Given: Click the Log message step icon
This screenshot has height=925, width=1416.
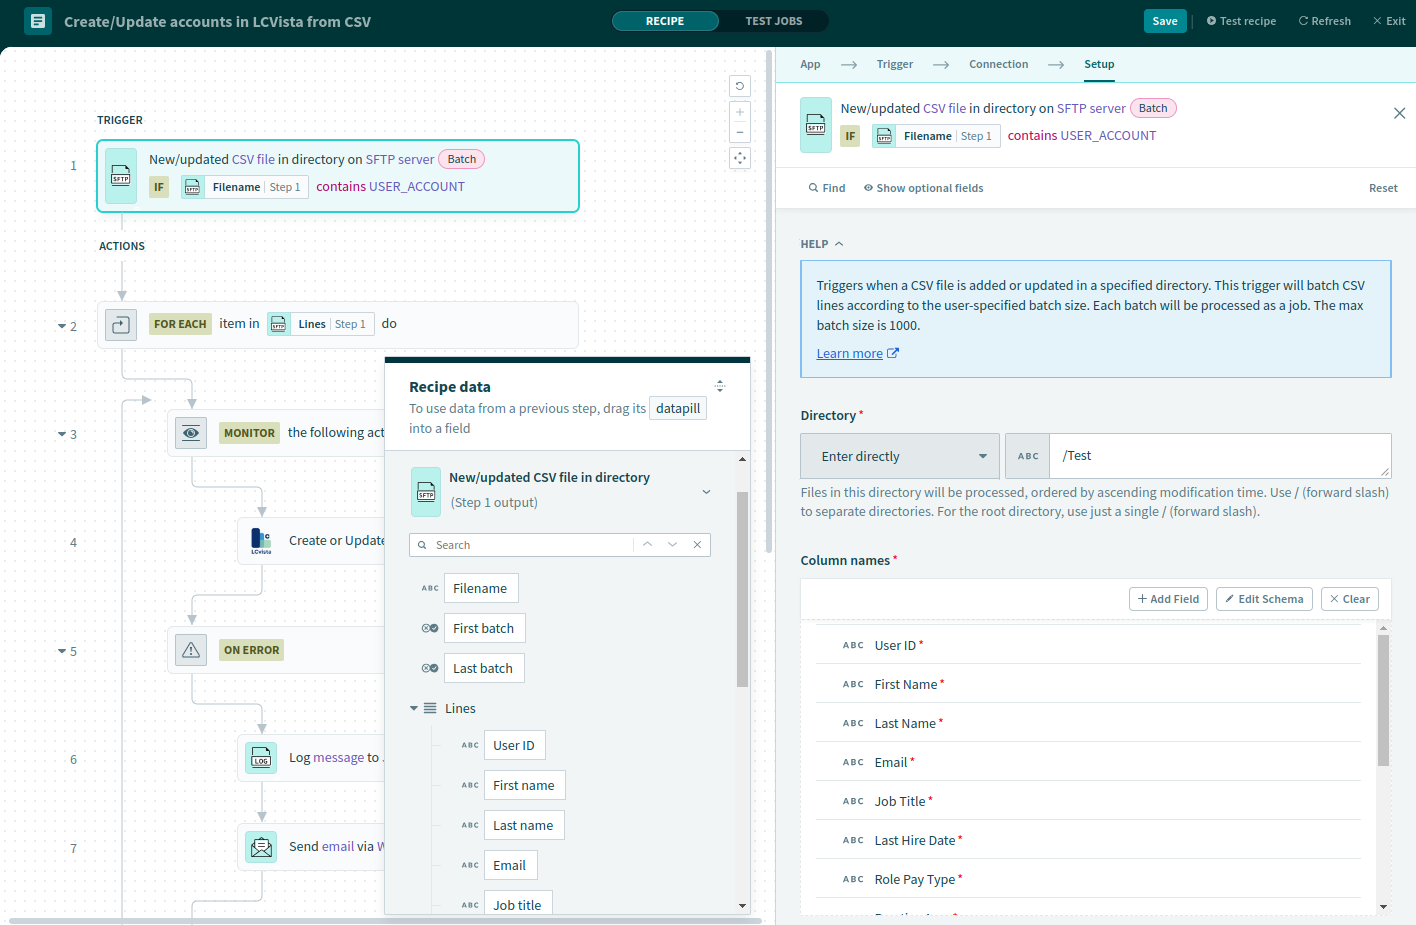Looking at the screenshot, I should coord(261,759).
